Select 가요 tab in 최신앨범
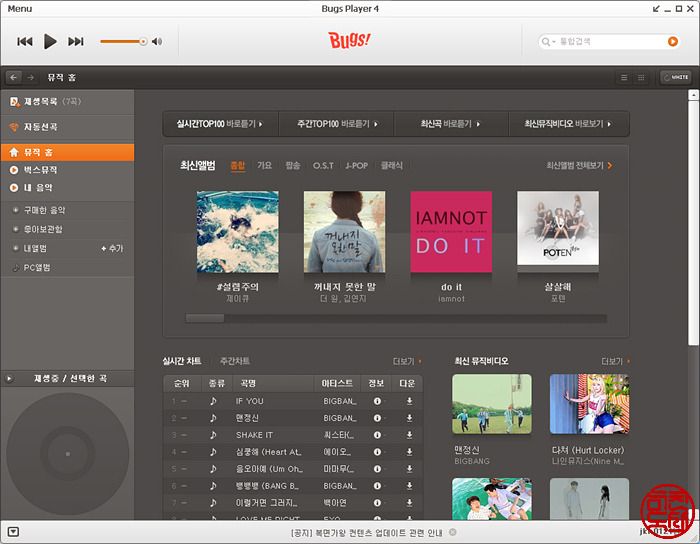The height and width of the screenshot is (544, 700). [264, 166]
